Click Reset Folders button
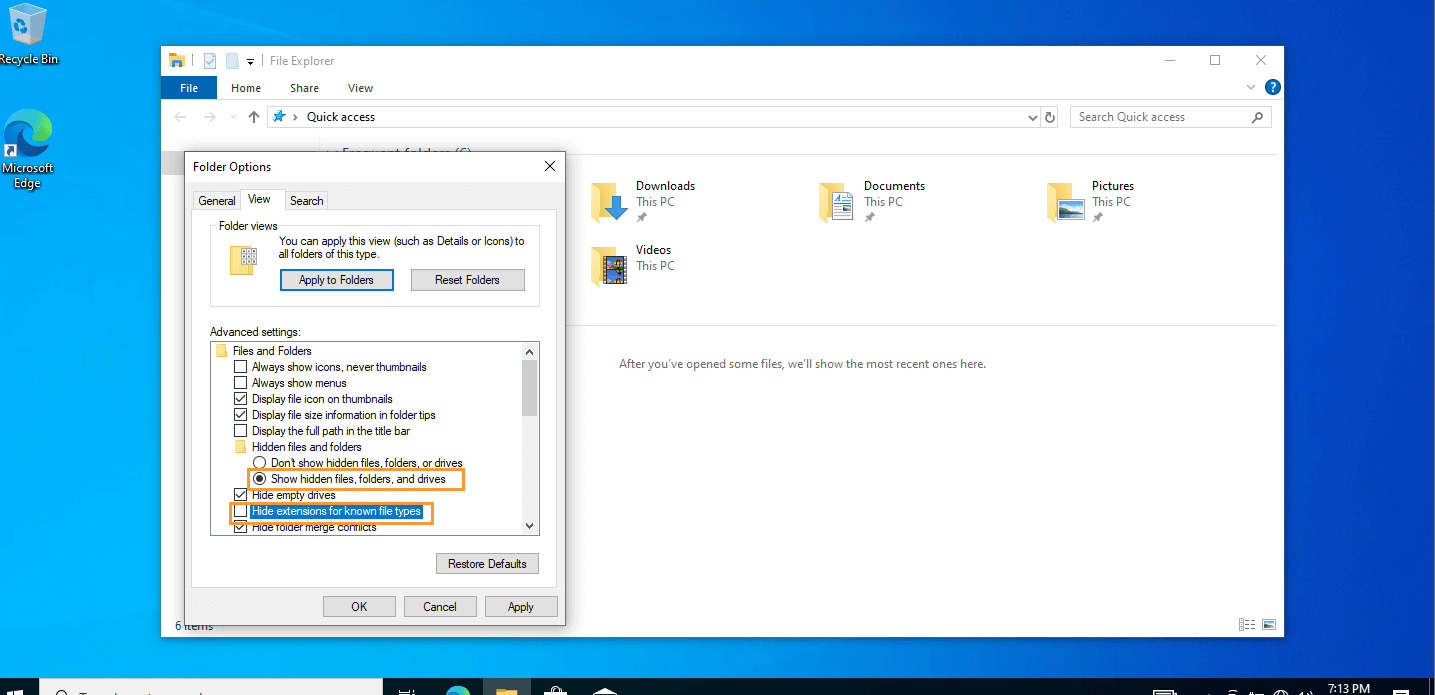 [x=468, y=280]
